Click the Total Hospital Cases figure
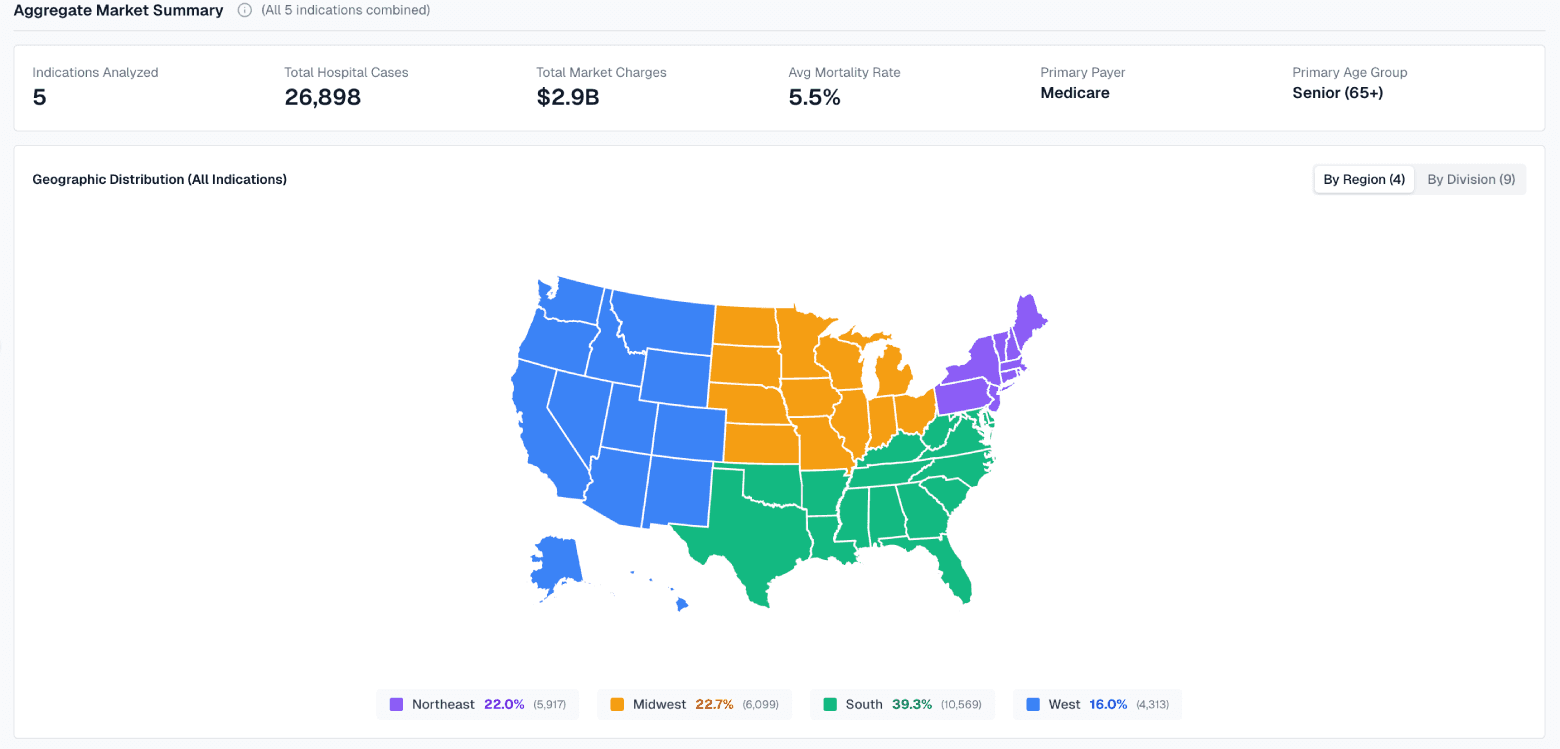Screen dimensions: 1560x749 click(322, 97)
